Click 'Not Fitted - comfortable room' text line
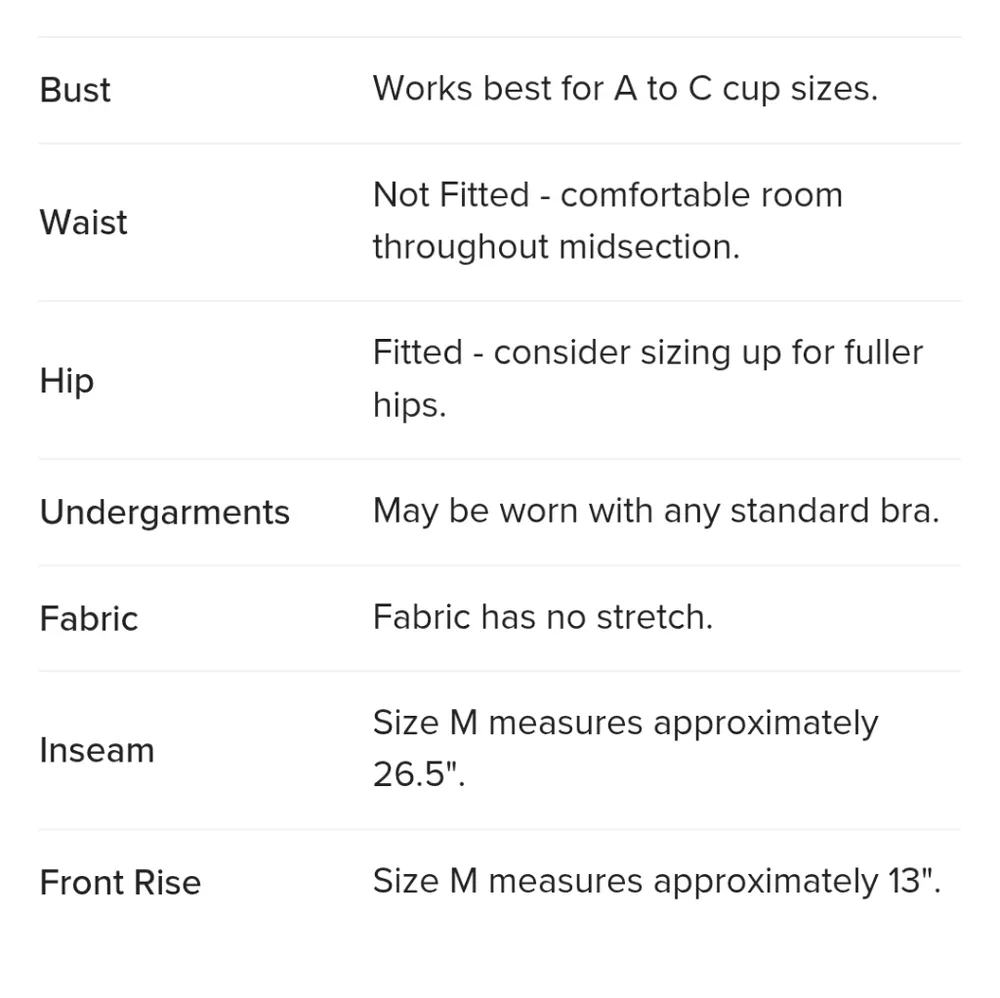 (607, 195)
